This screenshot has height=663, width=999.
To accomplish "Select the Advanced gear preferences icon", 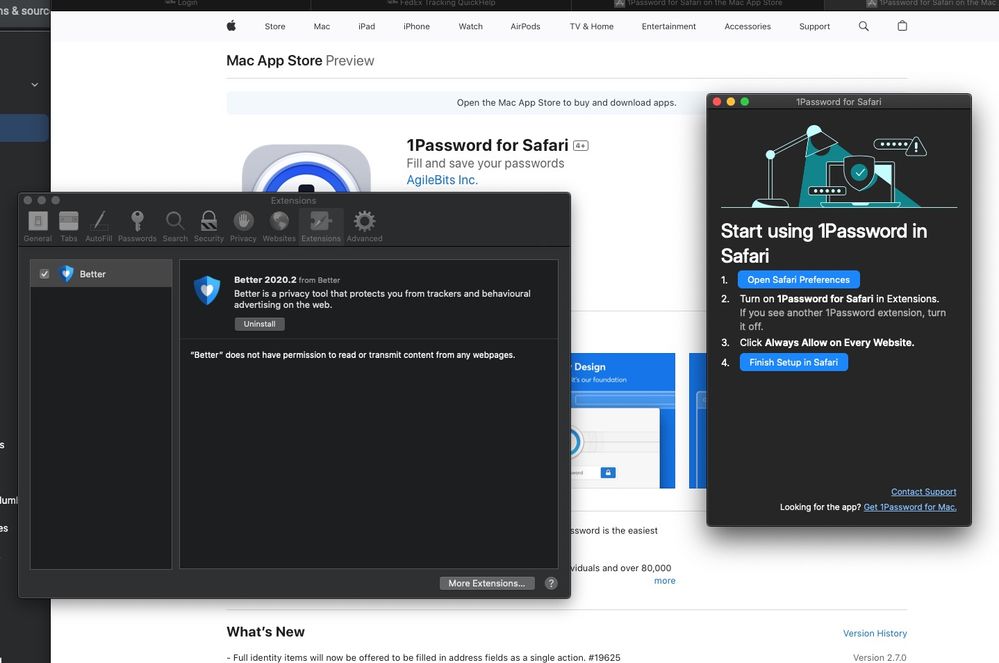I will coord(364,226).
